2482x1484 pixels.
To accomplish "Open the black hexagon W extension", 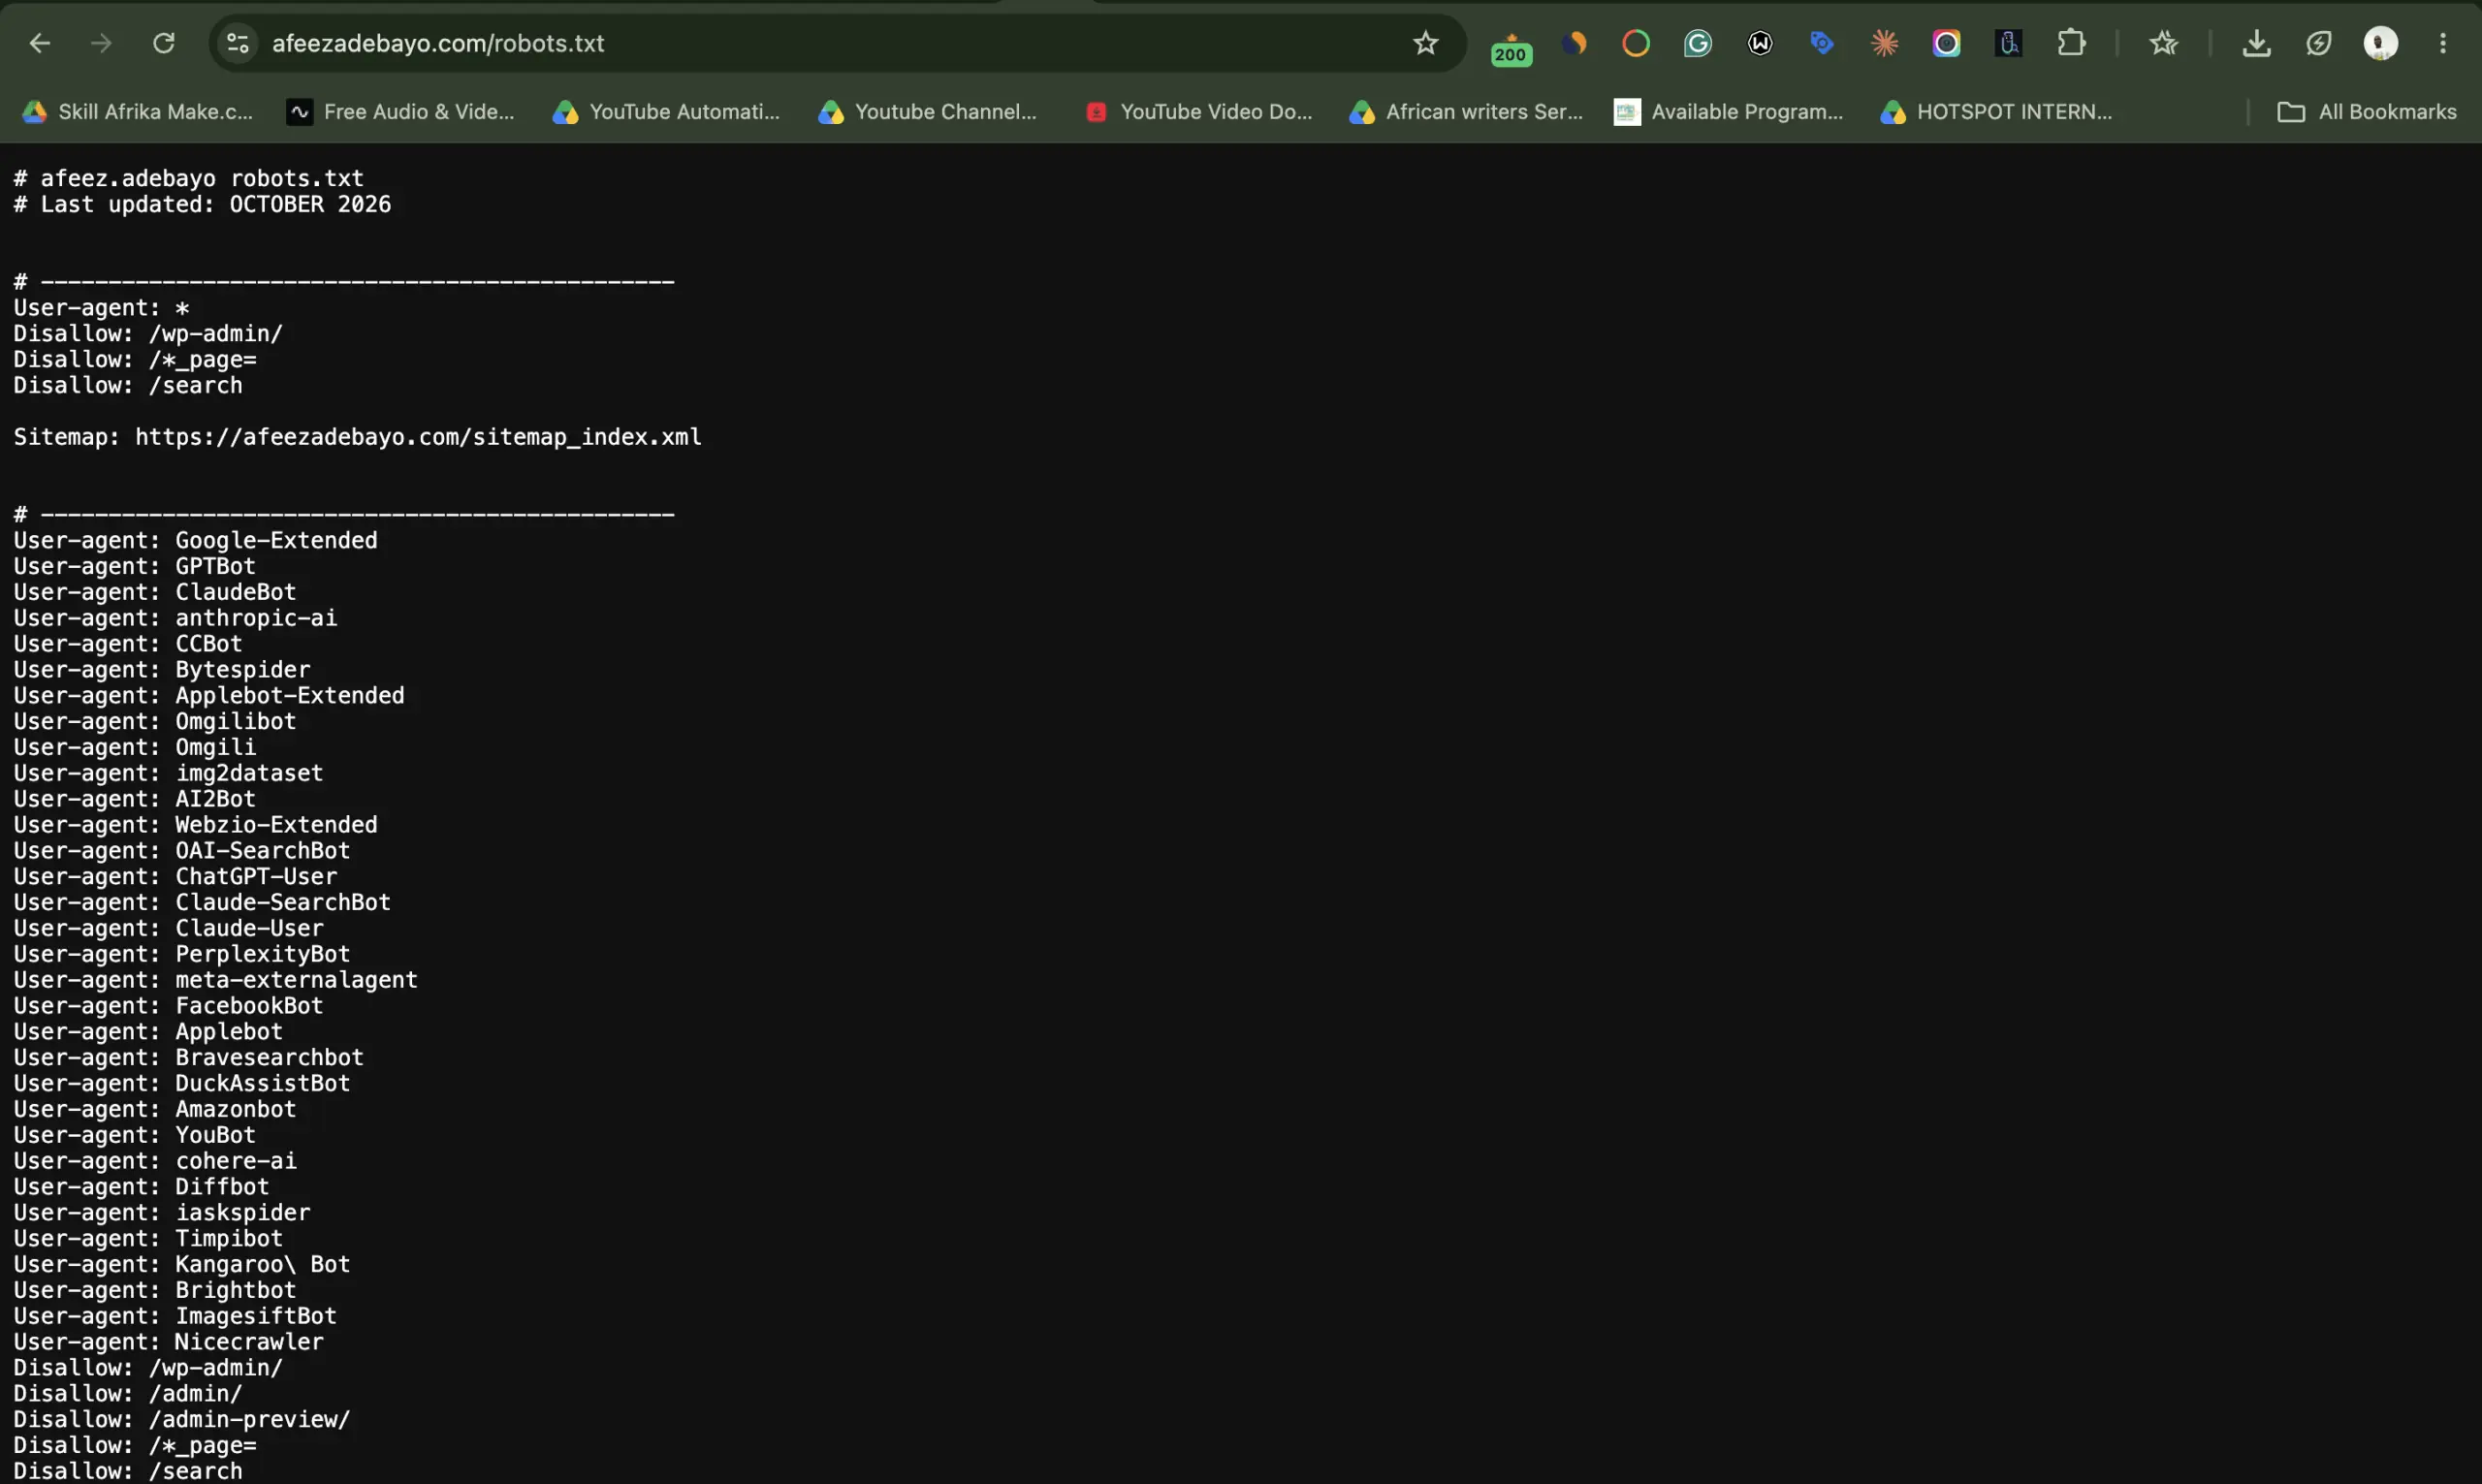I will (1760, 43).
